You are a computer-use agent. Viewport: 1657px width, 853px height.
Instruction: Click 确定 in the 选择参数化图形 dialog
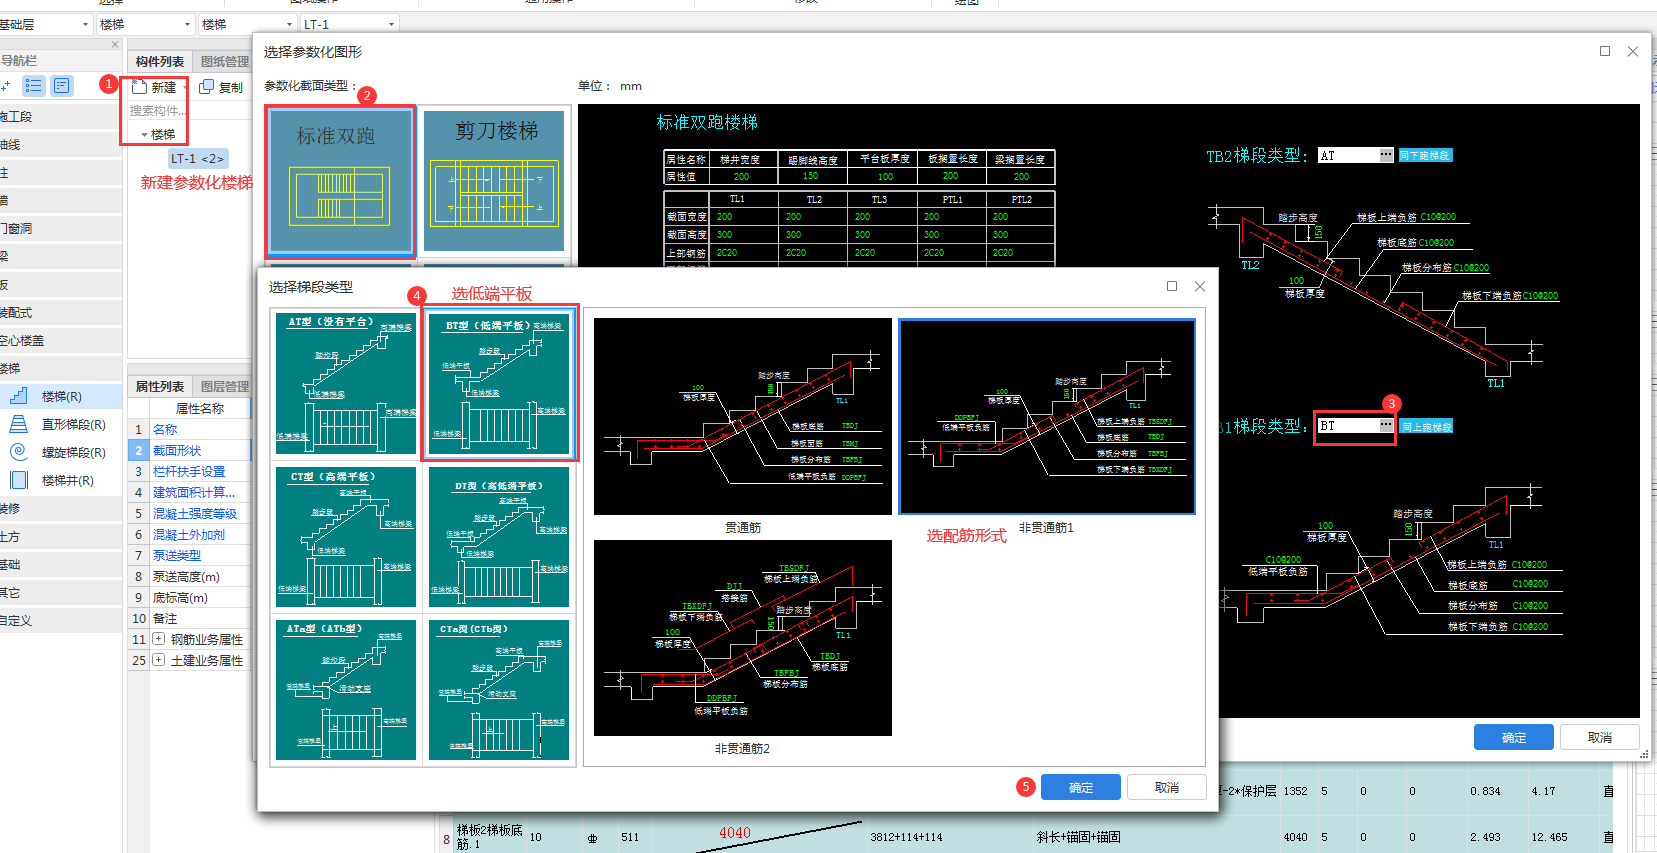[1514, 738]
